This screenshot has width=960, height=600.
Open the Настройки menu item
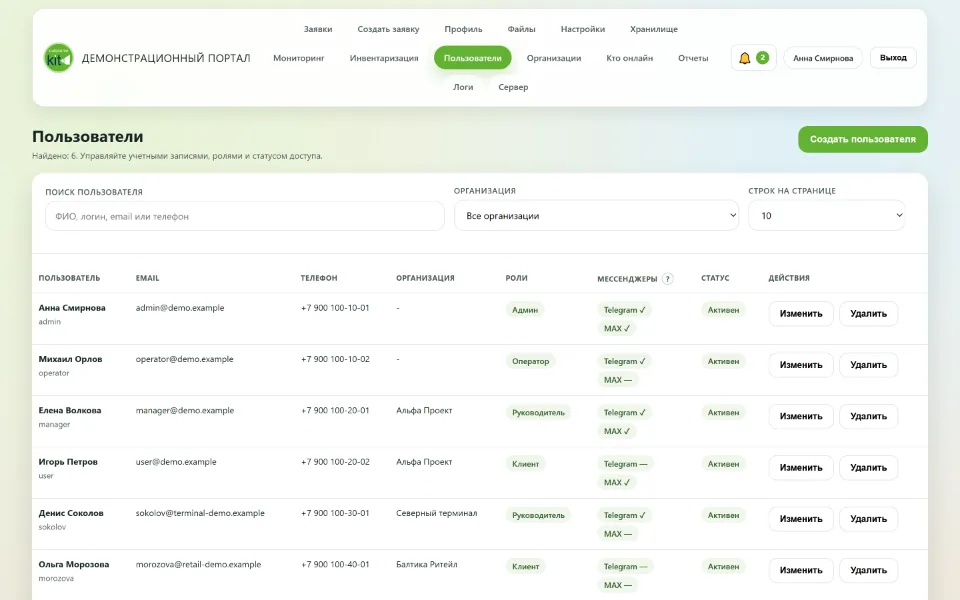pyautogui.click(x=583, y=29)
